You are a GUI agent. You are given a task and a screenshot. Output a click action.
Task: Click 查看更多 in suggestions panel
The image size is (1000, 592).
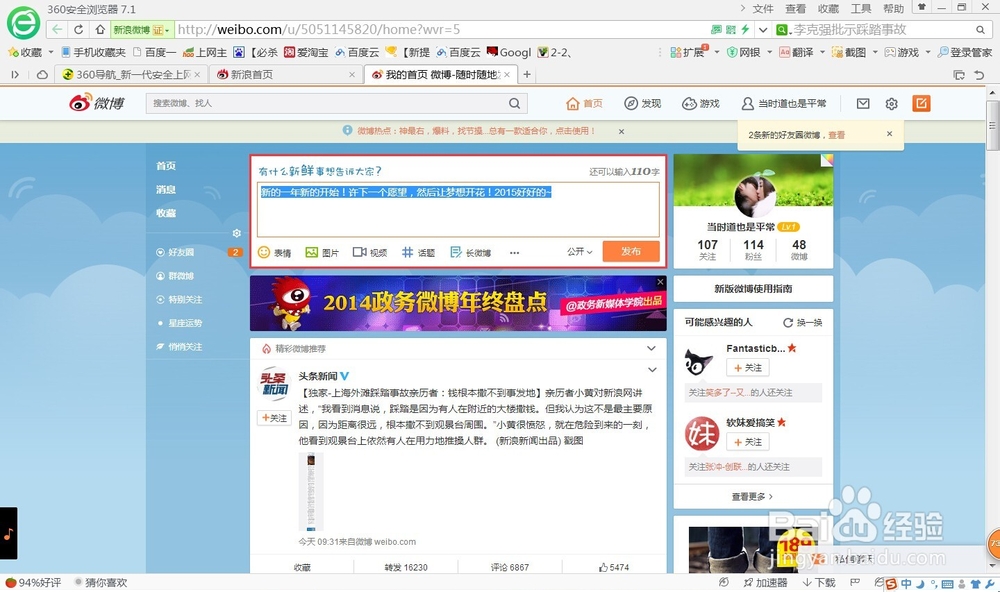[753, 496]
